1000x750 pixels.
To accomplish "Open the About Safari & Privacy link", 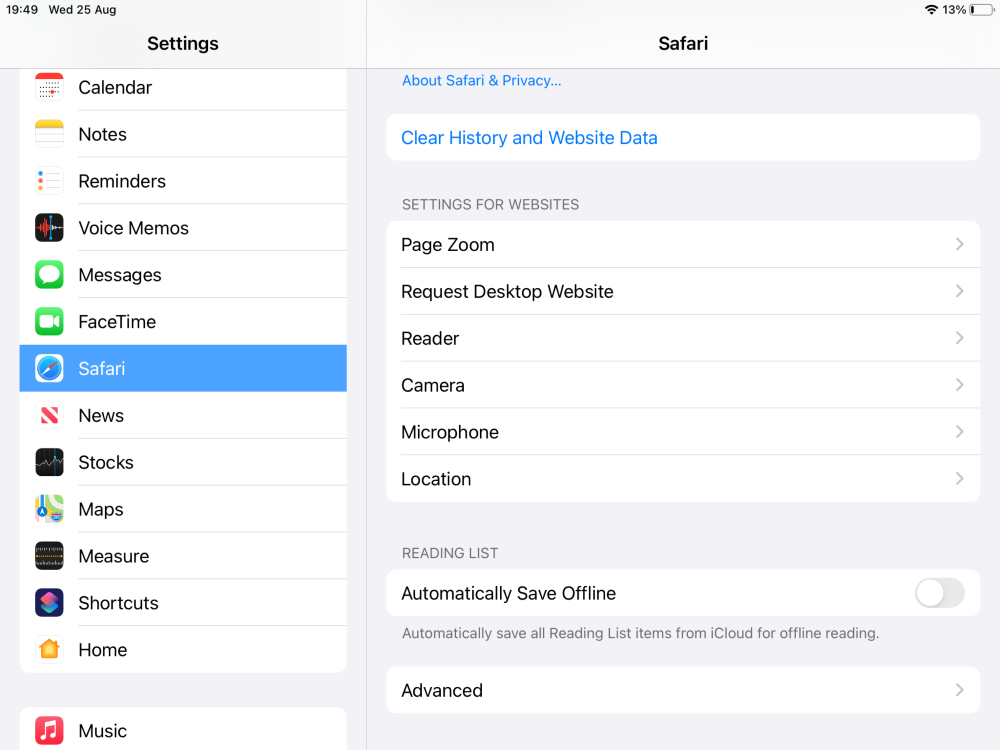I will pyautogui.click(x=481, y=81).
